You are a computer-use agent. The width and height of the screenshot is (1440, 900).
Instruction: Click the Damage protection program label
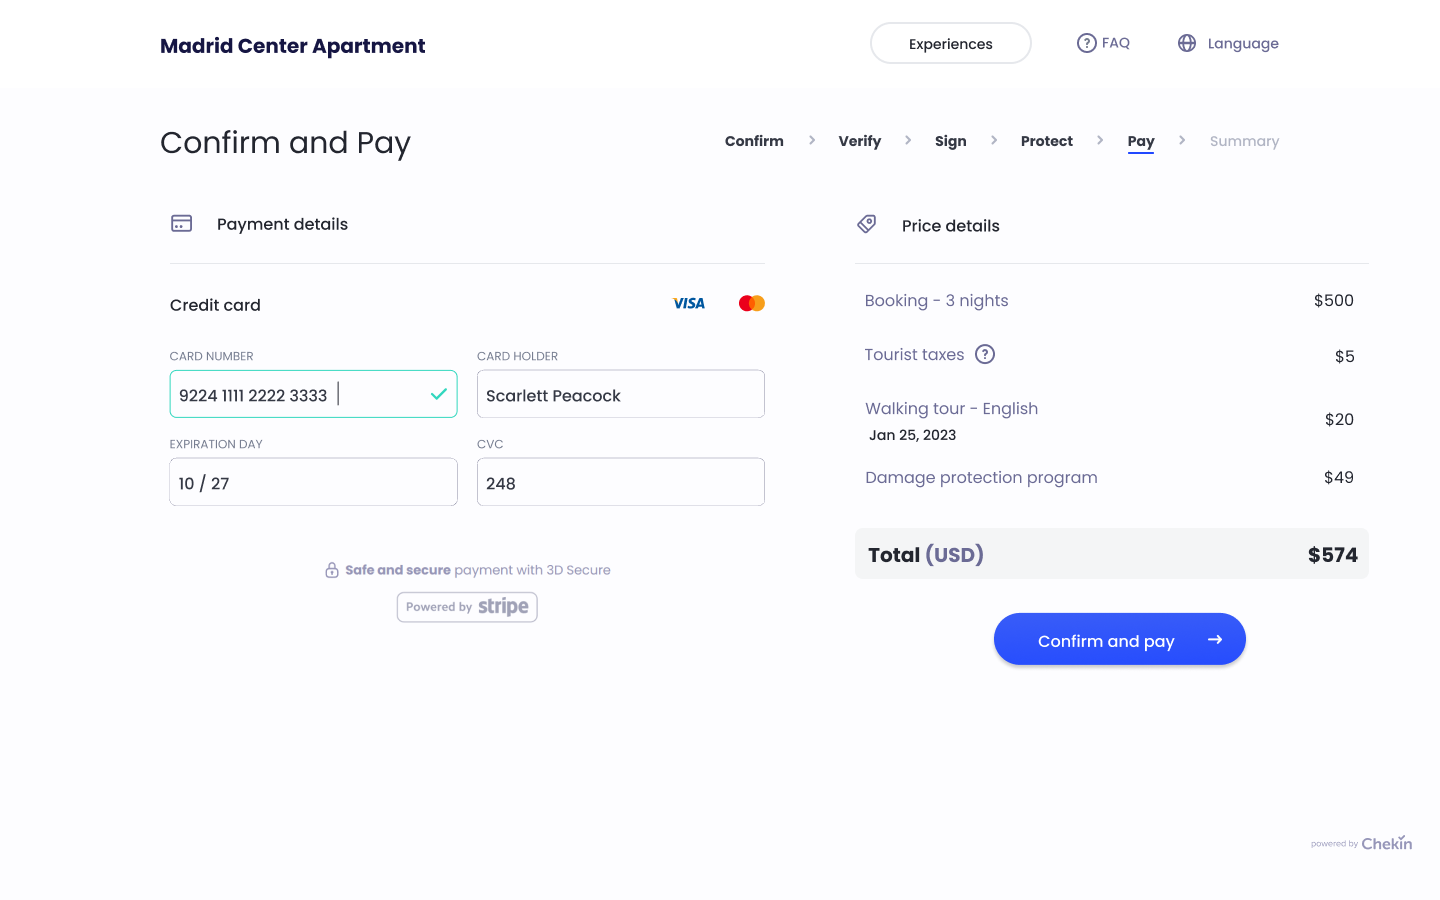[981, 477]
